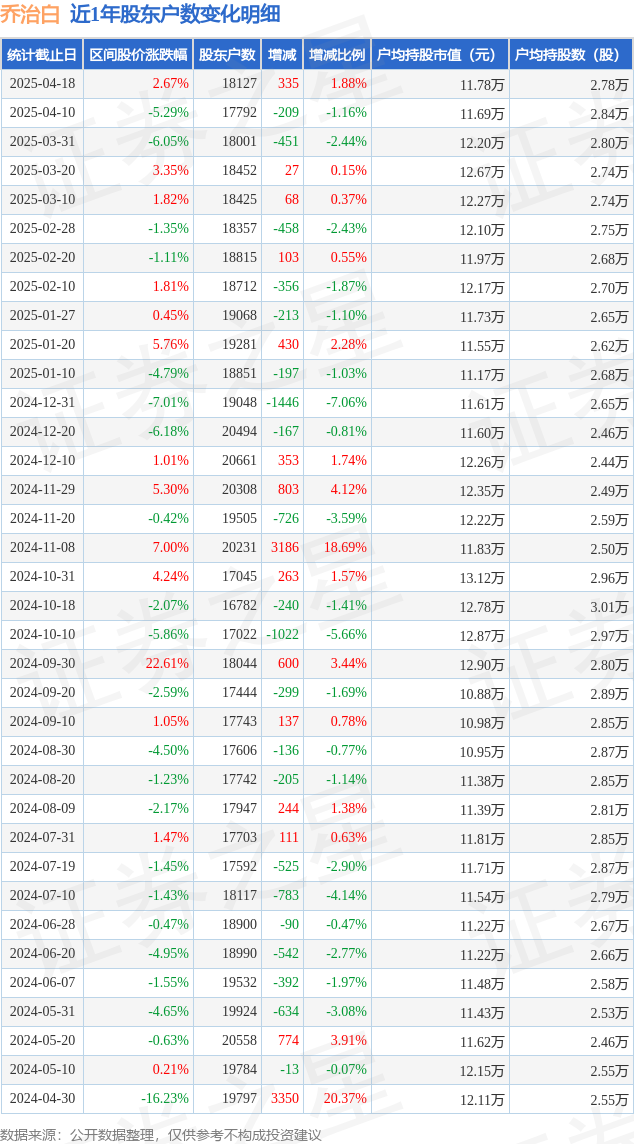Click the 增减比例 column header
Viewport: 634px width, 1144px height.
(x=337, y=55)
